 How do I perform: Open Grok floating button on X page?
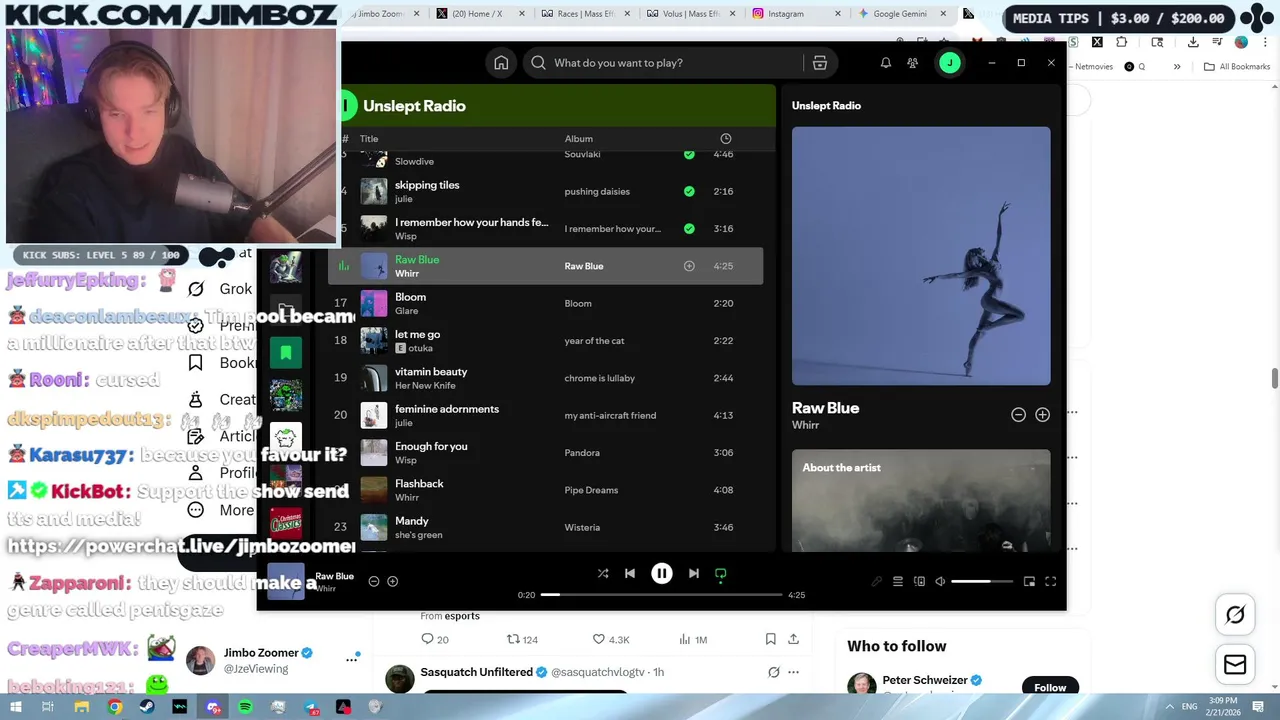tap(1235, 615)
